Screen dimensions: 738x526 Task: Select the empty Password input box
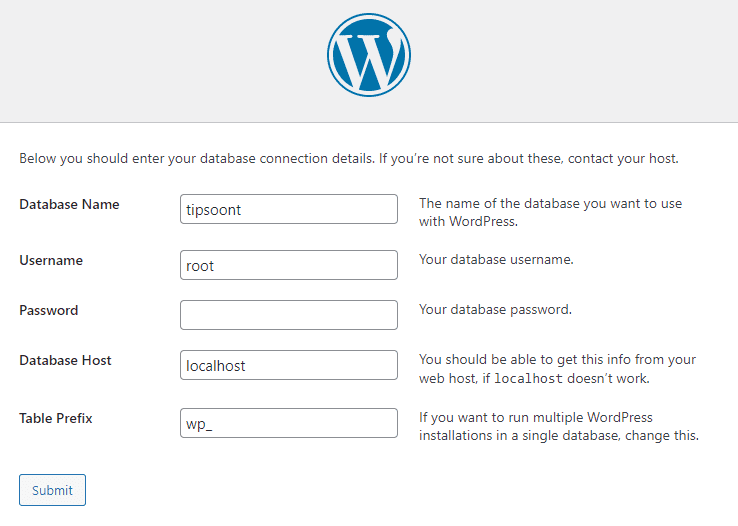point(289,315)
